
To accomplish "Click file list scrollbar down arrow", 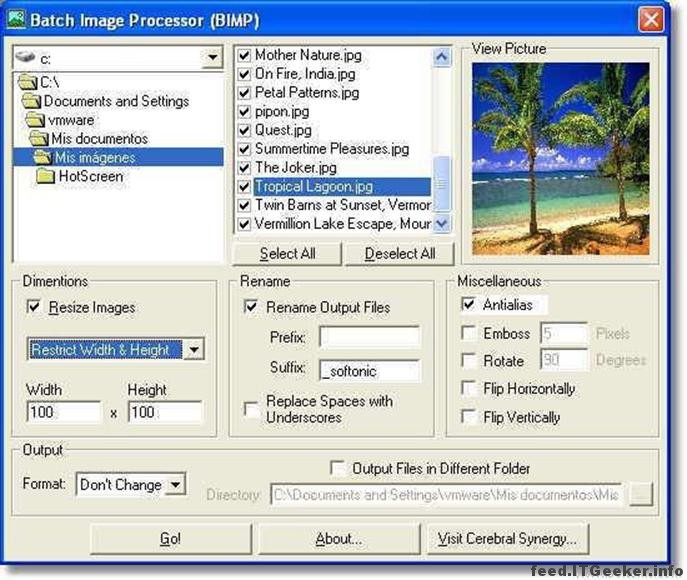I will point(442,223).
